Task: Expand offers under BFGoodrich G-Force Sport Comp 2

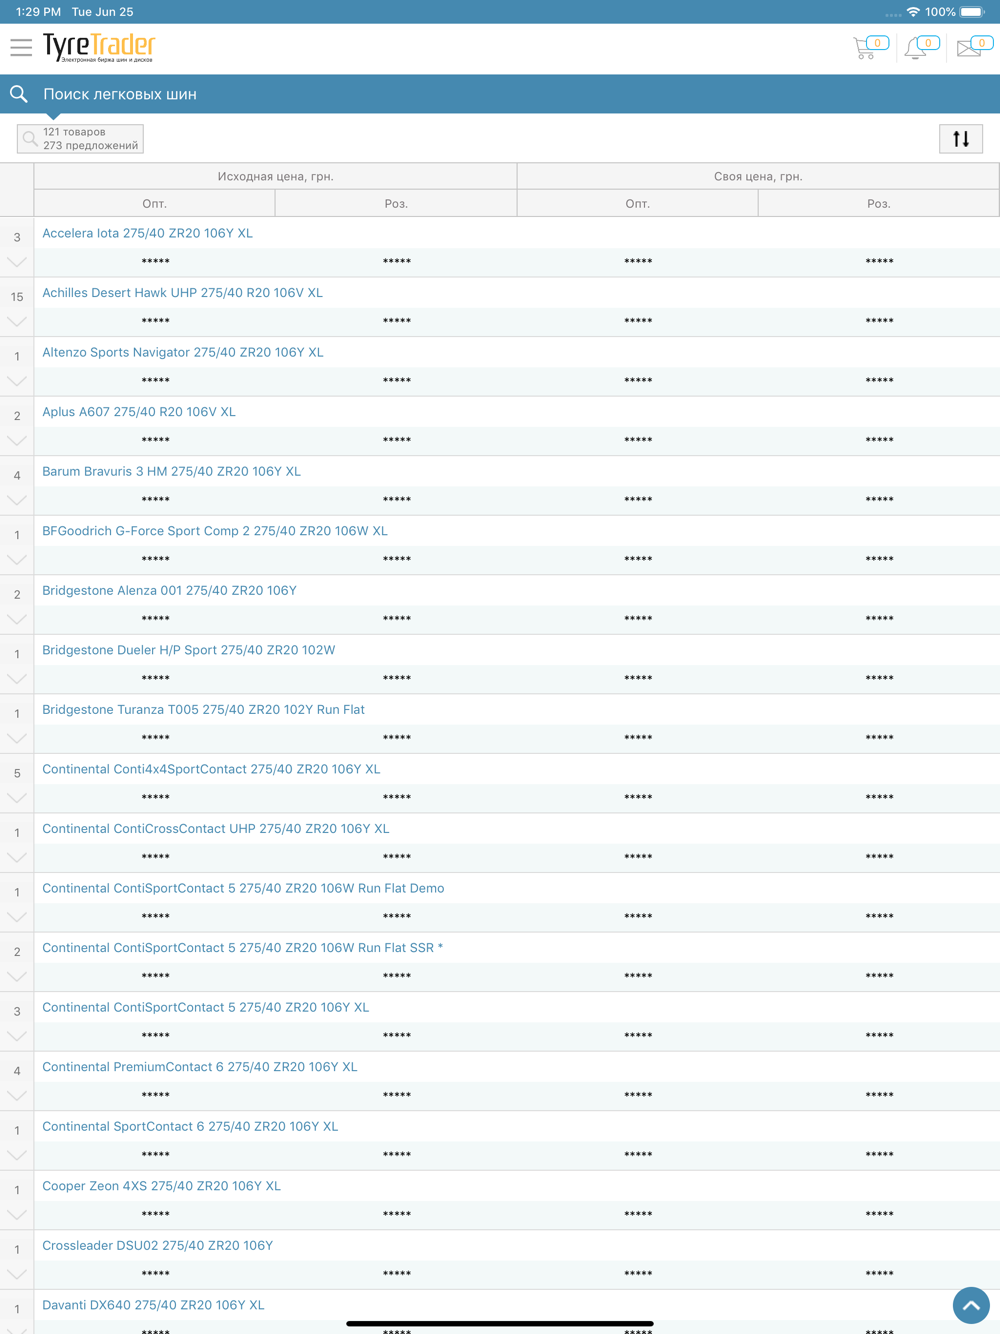Action: point(17,560)
